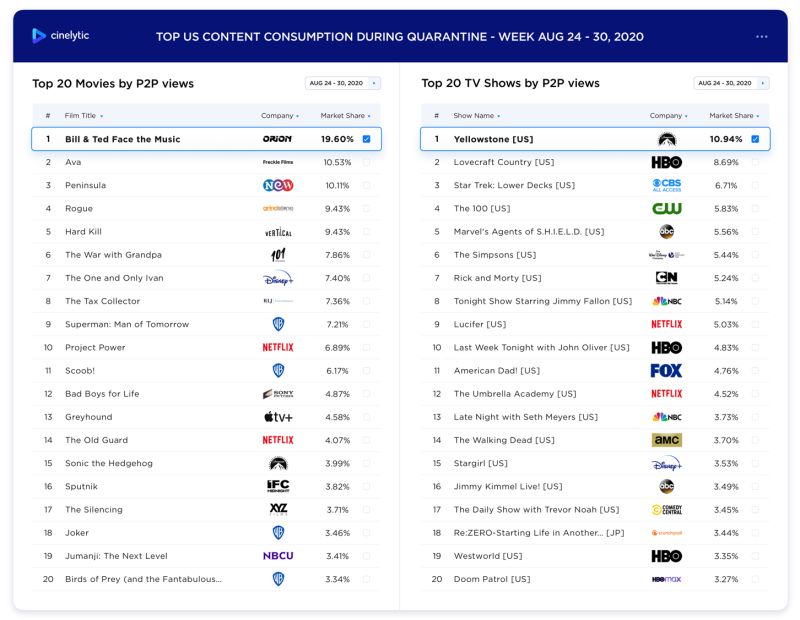Screen dimensions: 800x620
Task: Click Comedy Central logo beside The Daily Show
Action: point(667,509)
